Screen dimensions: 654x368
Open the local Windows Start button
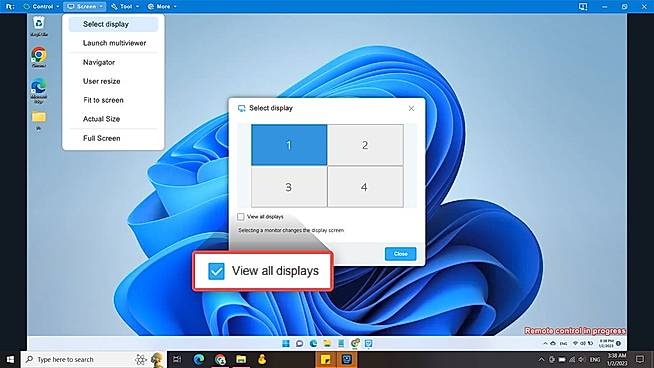tap(10, 359)
